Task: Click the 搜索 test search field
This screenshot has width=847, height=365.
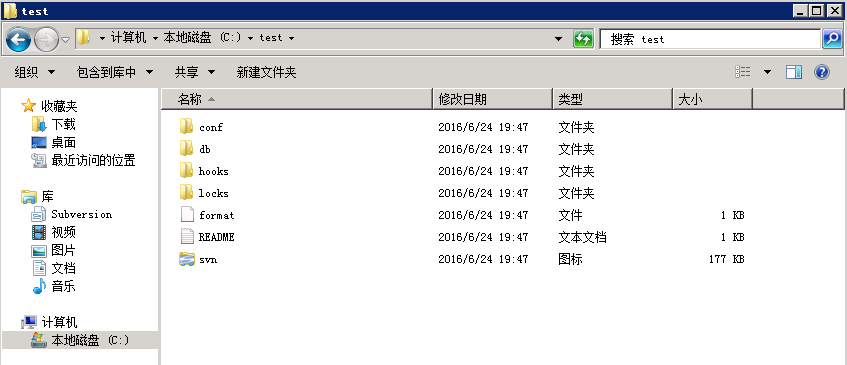Action: [x=710, y=39]
